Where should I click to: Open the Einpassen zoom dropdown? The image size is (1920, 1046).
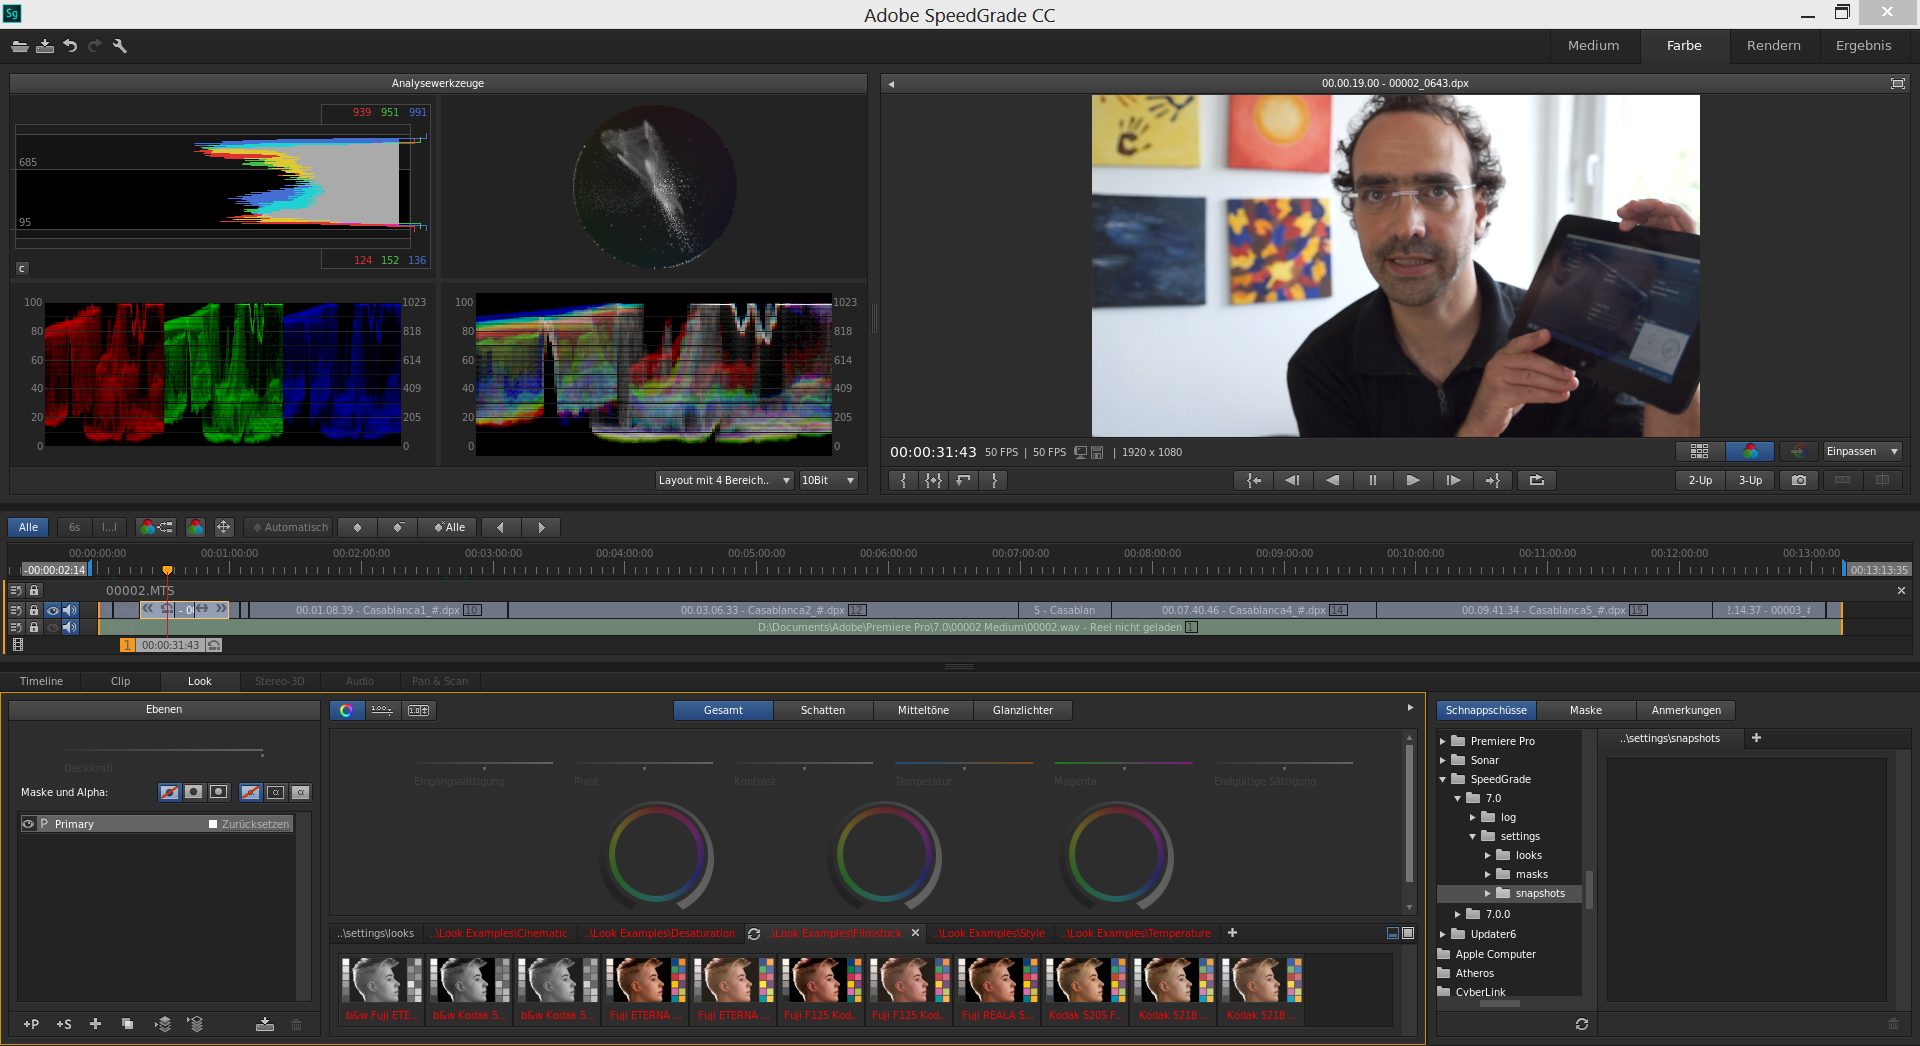(1862, 452)
